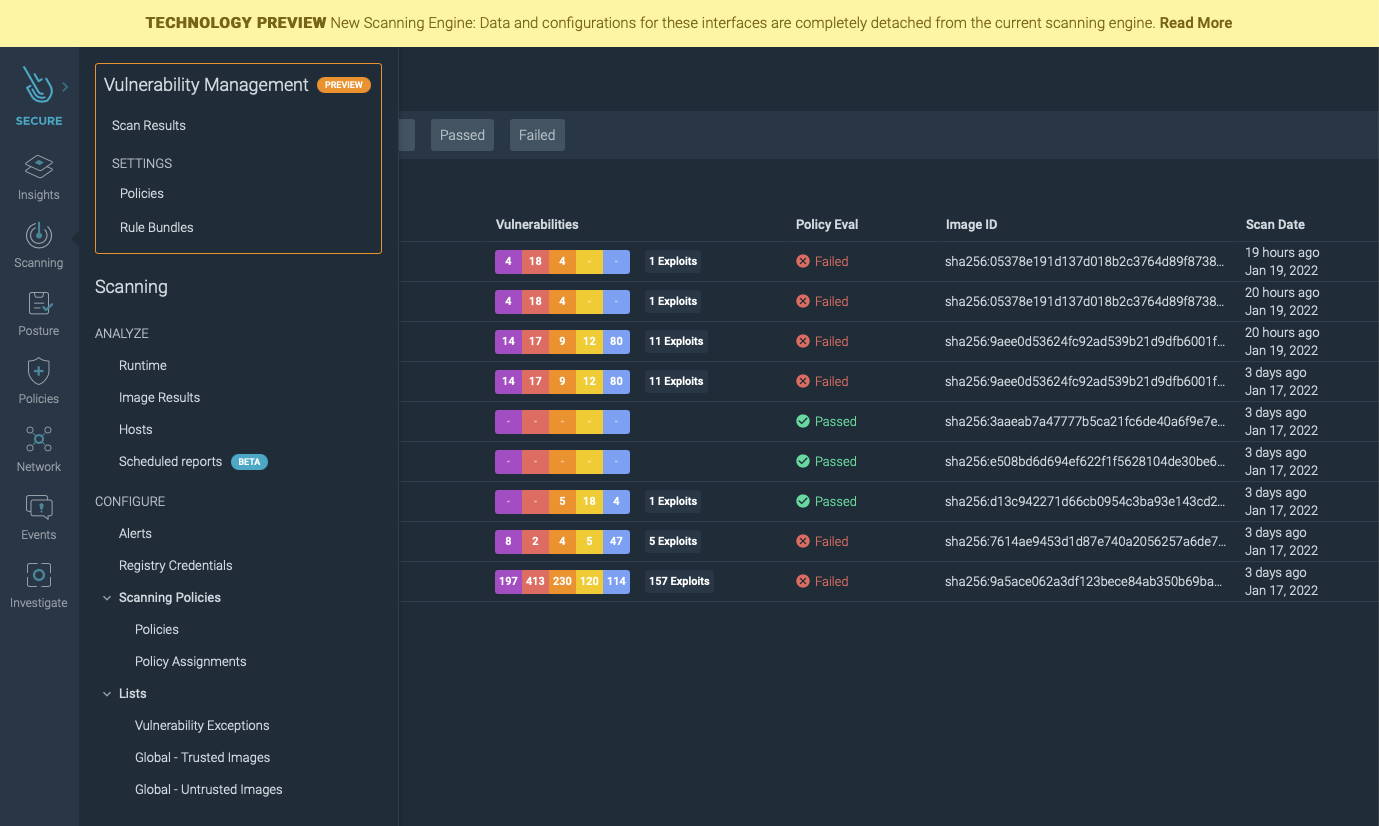Image resolution: width=1379 pixels, height=826 pixels.
Task: Open Image Results under Analyze
Action: [160, 397]
